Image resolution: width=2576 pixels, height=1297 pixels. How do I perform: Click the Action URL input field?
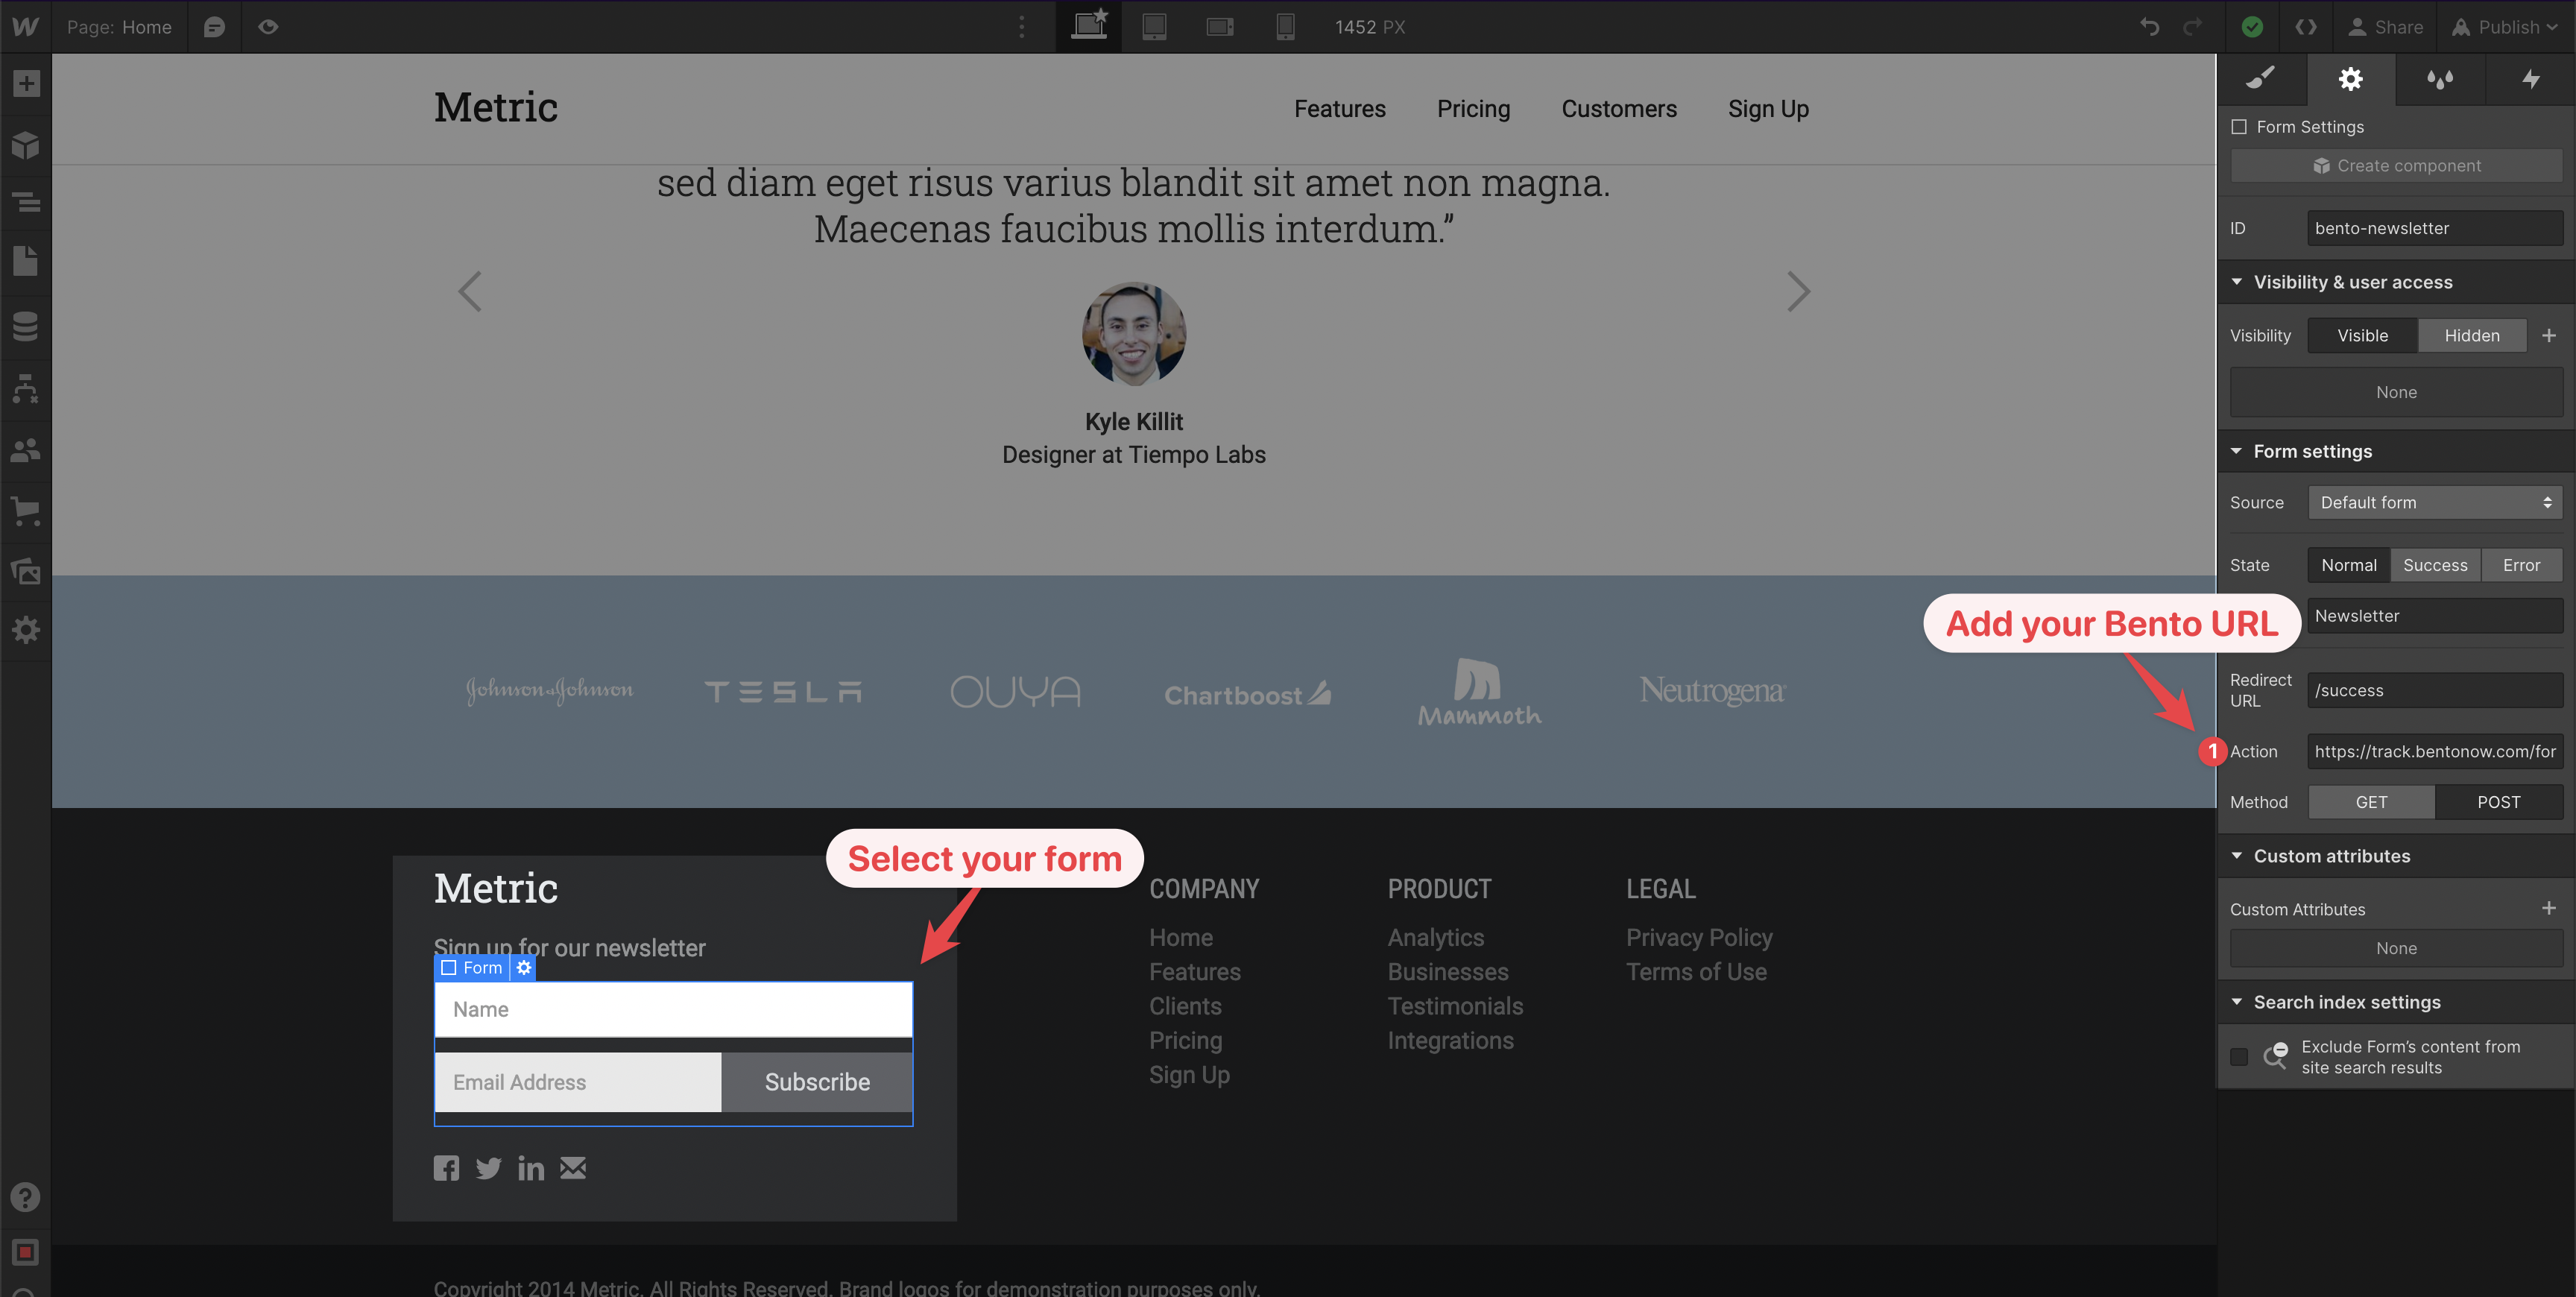coord(2434,751)
